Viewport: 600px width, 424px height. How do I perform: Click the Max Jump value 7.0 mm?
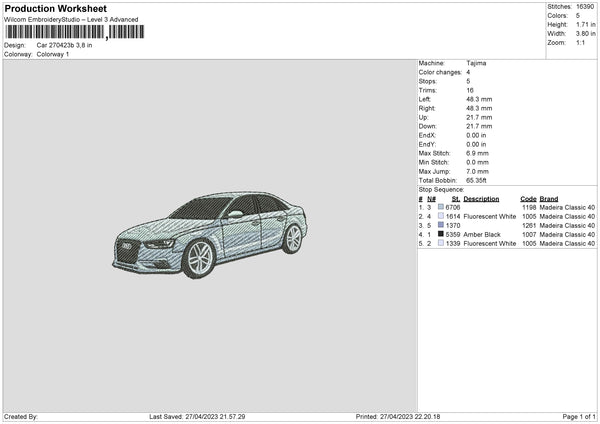click(x=478, y=171)
